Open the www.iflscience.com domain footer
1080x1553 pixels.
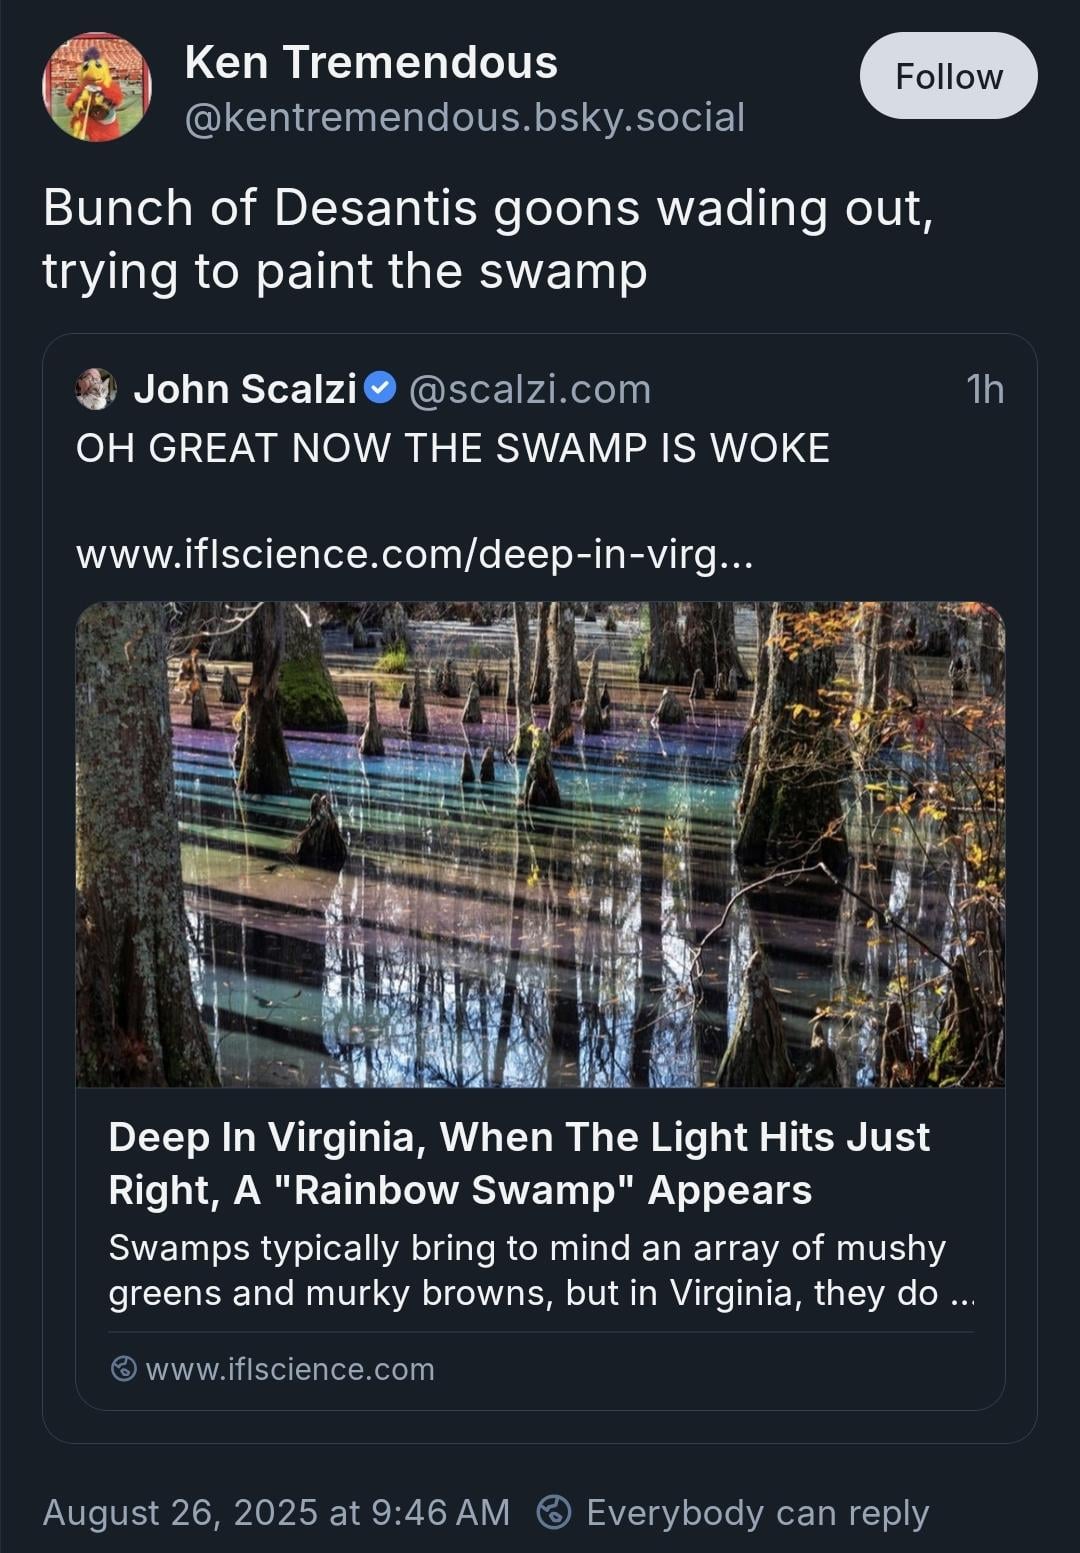[290, 1368]
